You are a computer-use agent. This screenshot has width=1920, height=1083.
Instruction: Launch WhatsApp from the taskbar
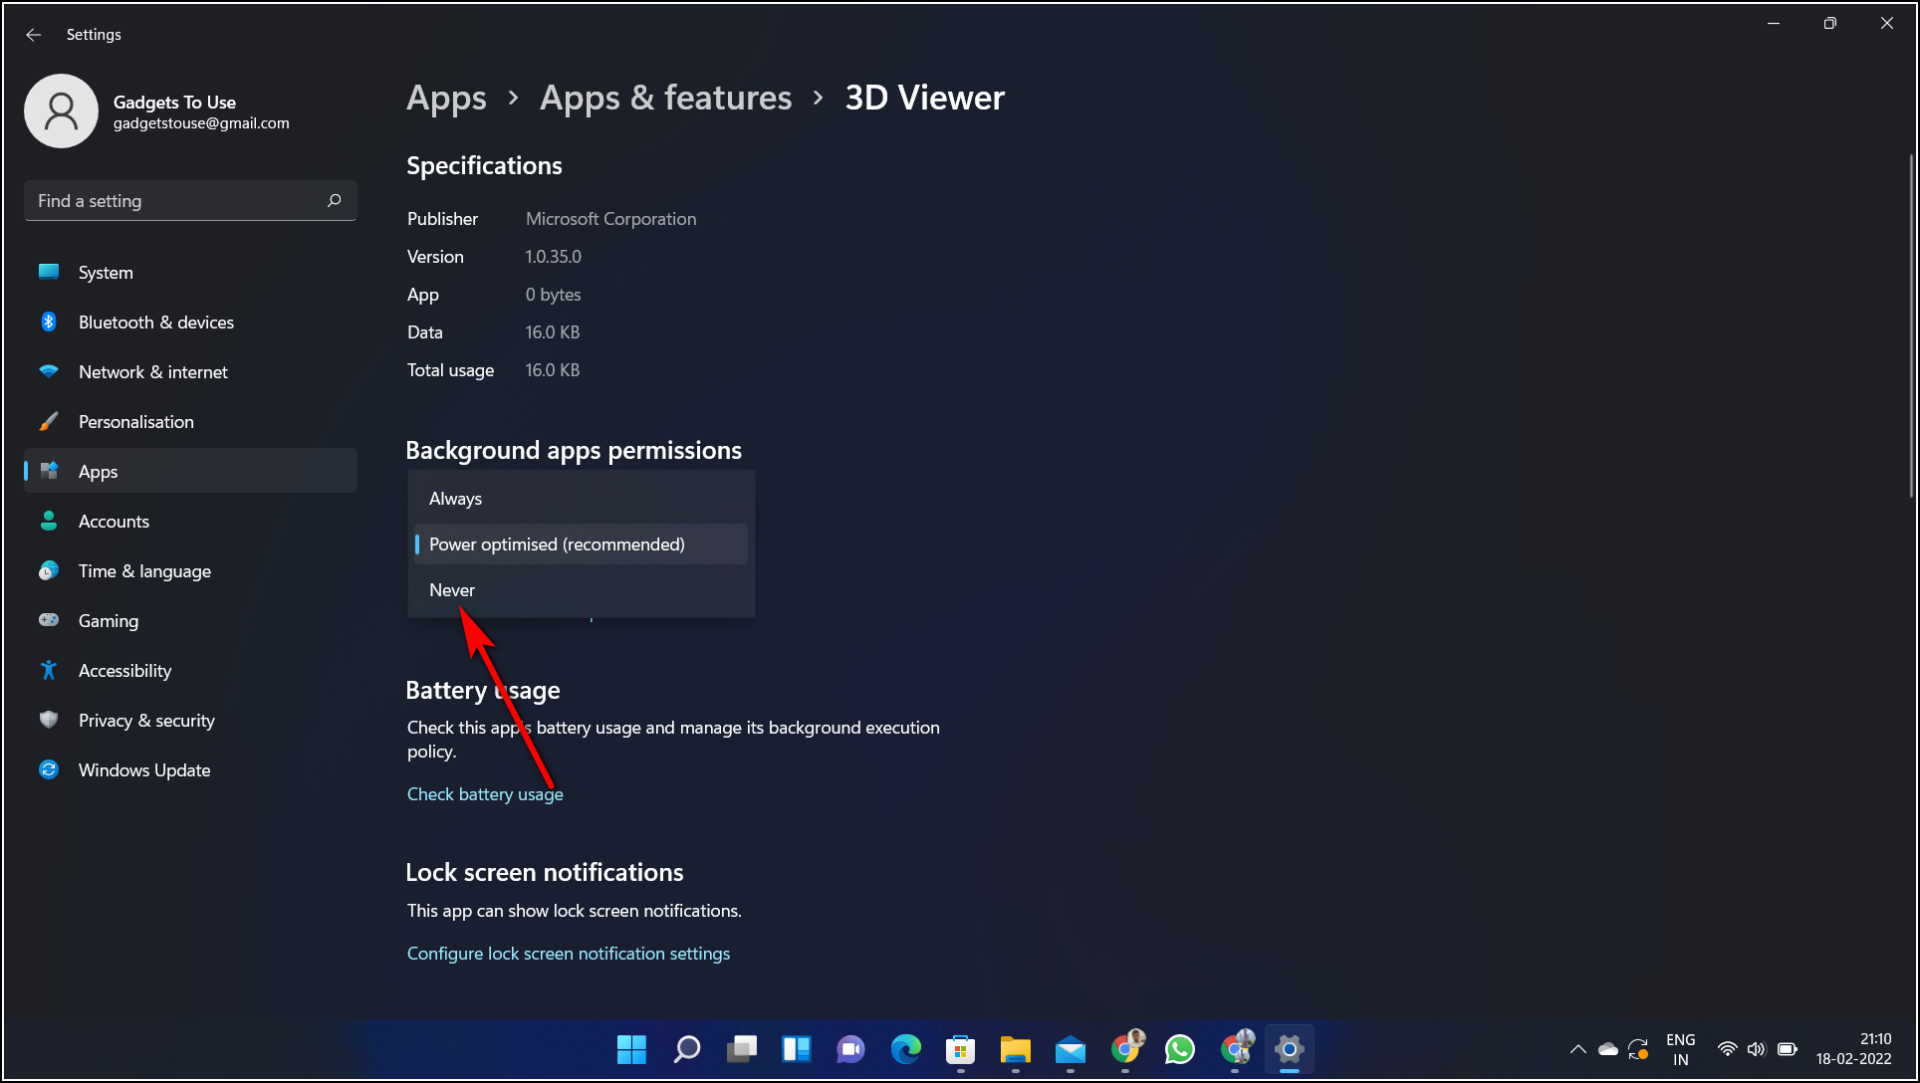1179,1049
